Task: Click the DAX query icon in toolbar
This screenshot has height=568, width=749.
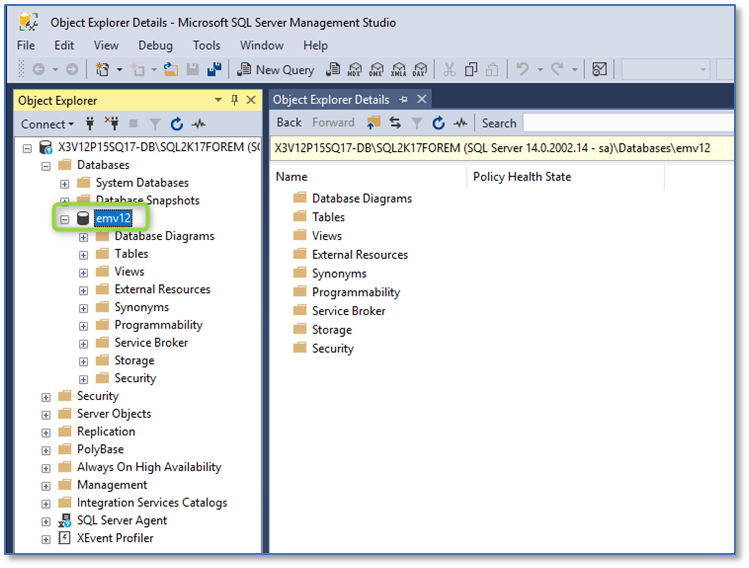Action: (x=419, y=70)
